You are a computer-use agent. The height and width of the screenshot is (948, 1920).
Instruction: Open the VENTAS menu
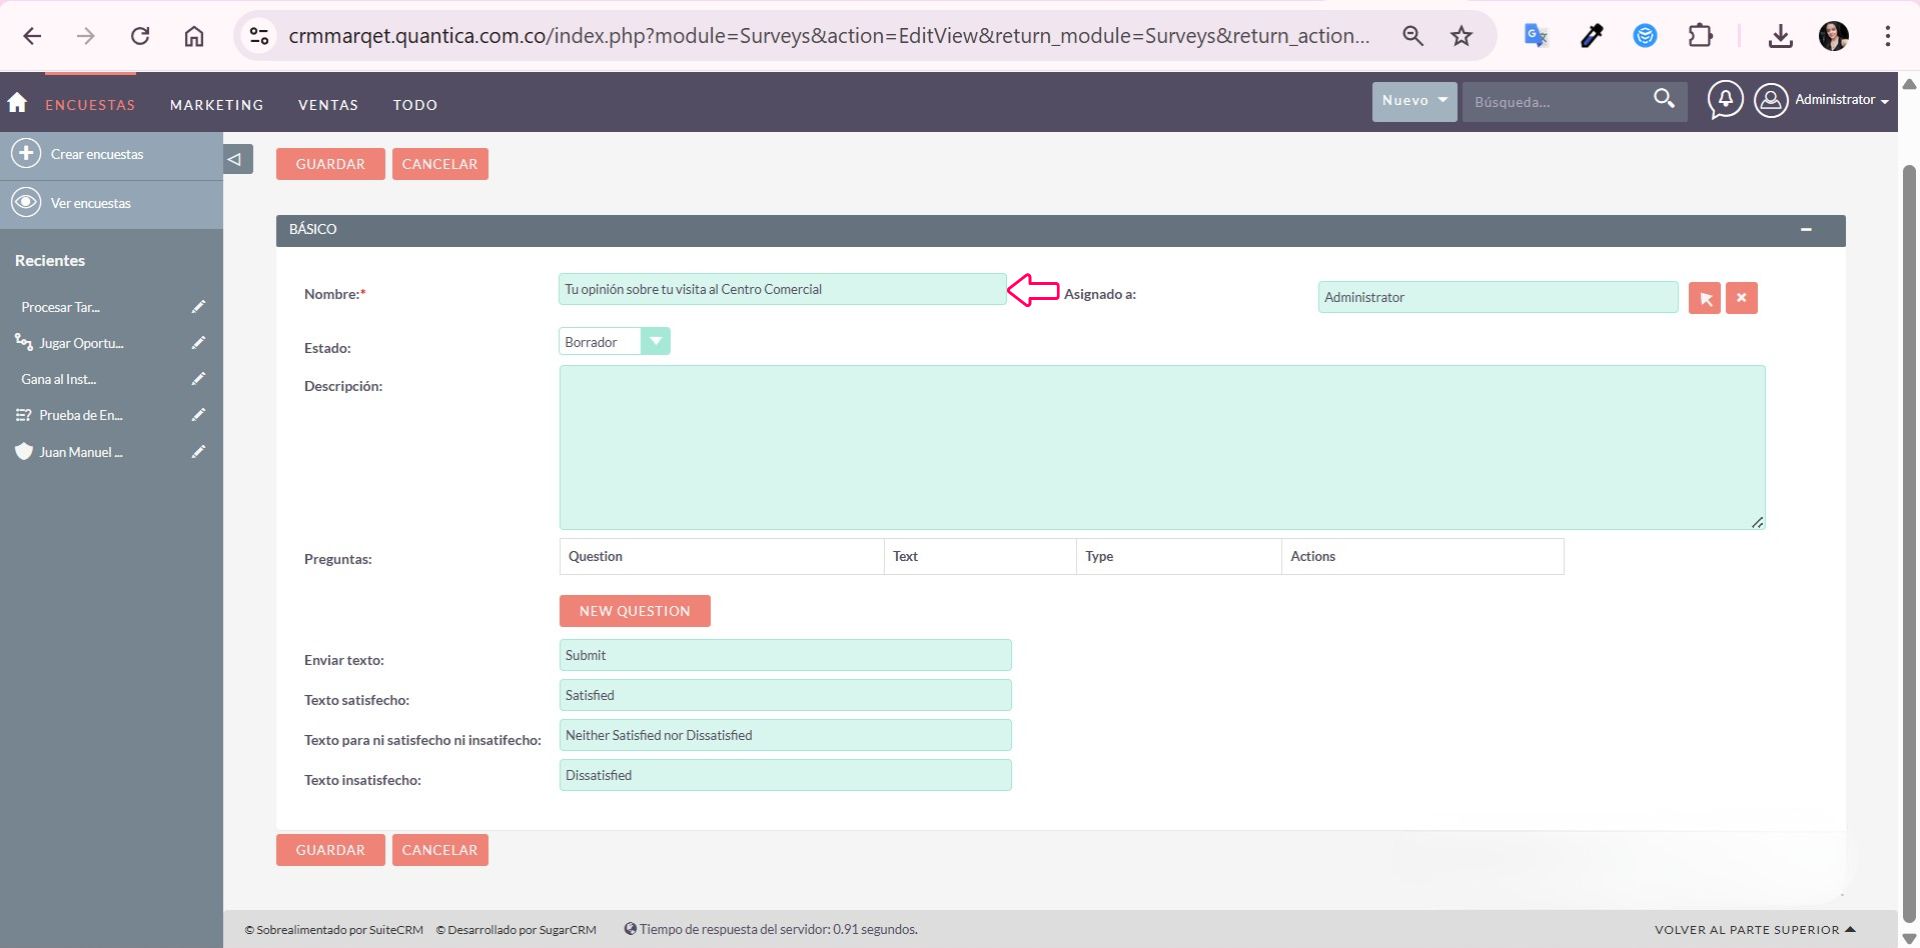tap(328, 105)
